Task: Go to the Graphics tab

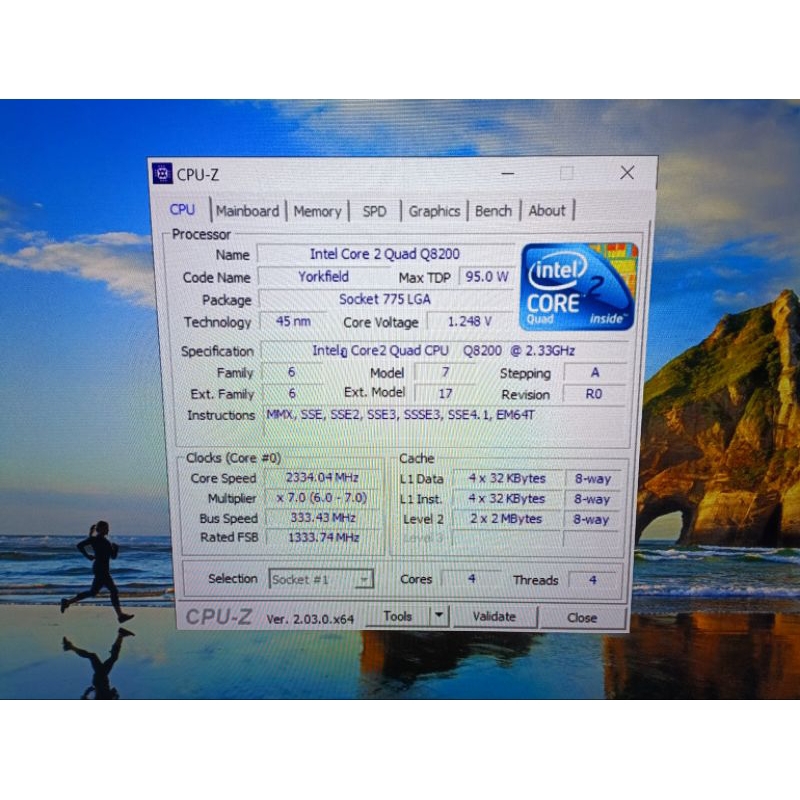Action: (434, 211)
